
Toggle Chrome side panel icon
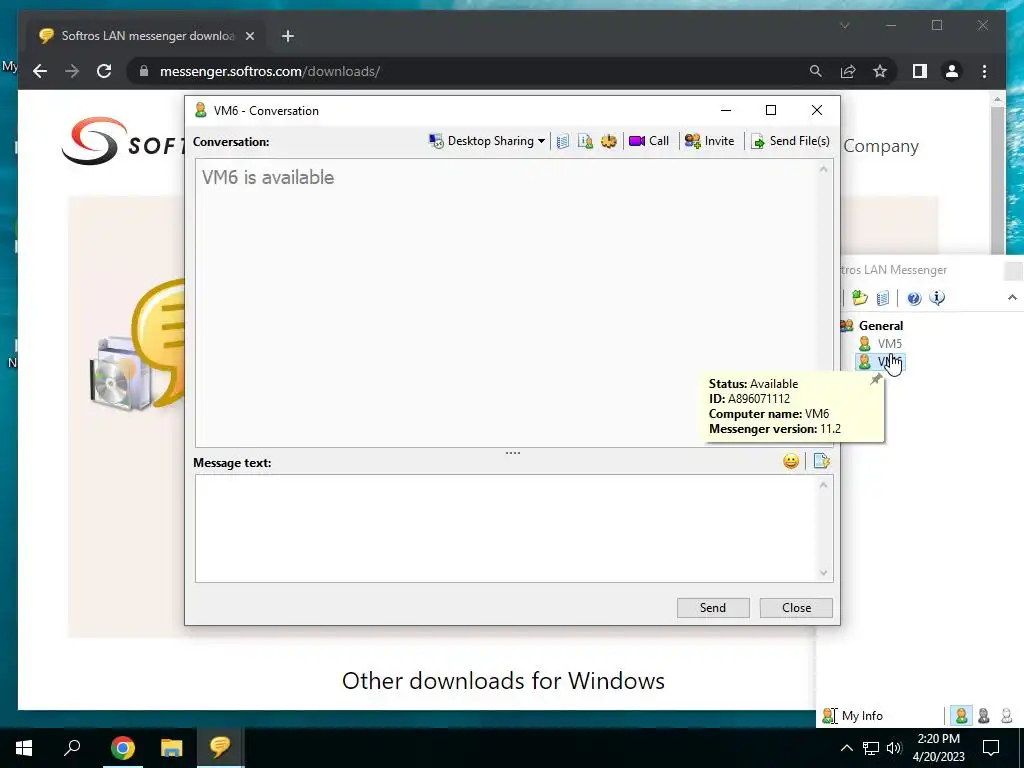(920, 71)
